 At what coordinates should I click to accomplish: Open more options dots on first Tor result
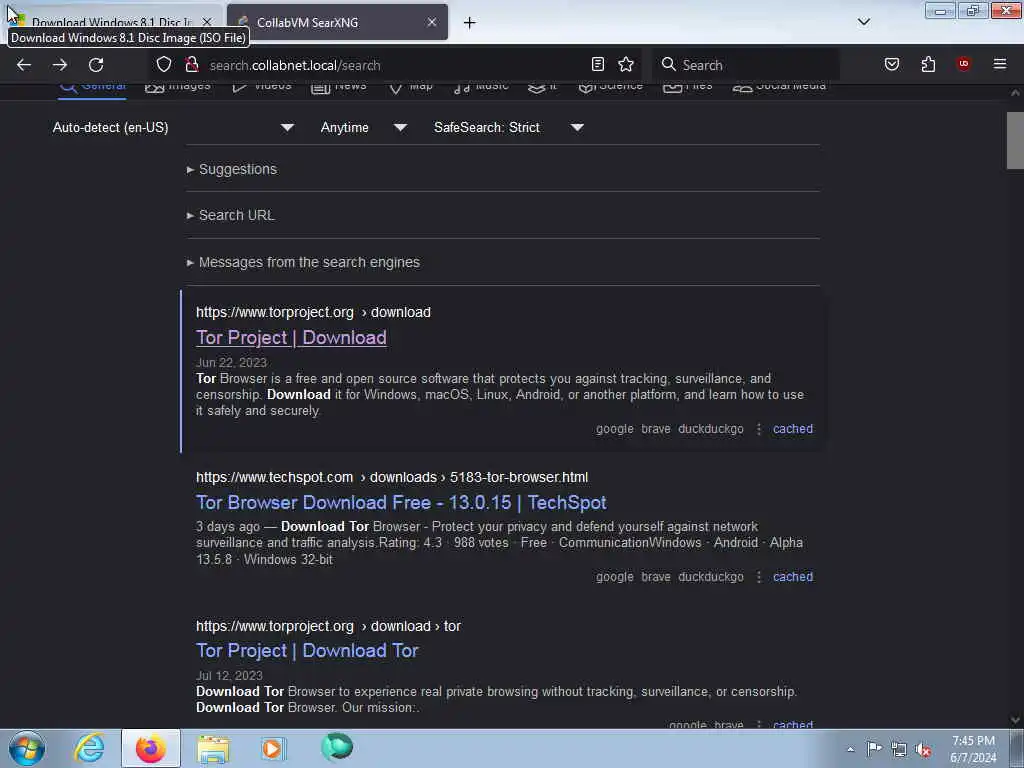759,429
